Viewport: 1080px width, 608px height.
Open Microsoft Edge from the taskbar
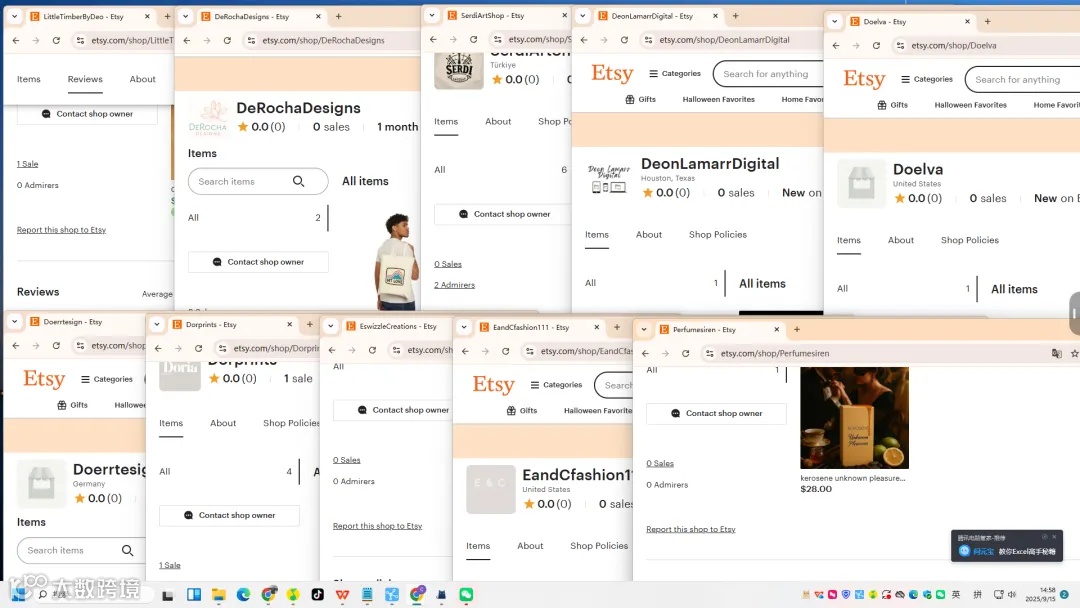(x=244, y=594)
